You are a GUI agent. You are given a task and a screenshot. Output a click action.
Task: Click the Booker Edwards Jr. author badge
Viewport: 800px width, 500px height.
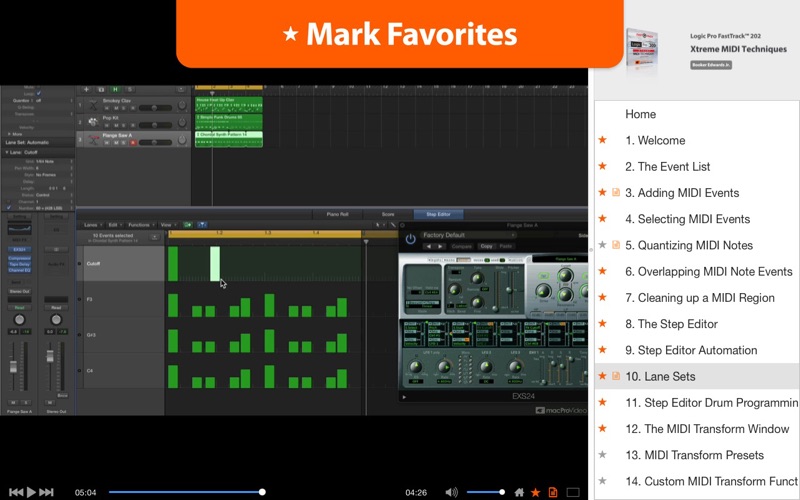coord(711,65)
